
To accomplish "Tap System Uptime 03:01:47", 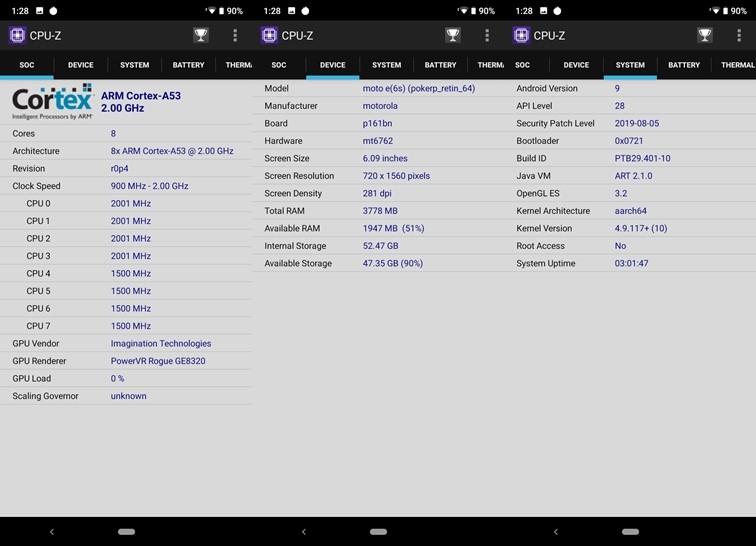I will [x=632, y=263].
